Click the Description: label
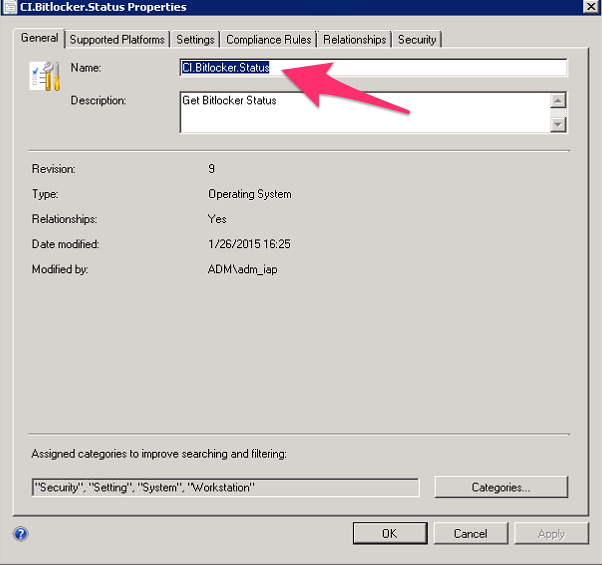Viewport: 602px width, 565px height. click(x=98, y=101)
